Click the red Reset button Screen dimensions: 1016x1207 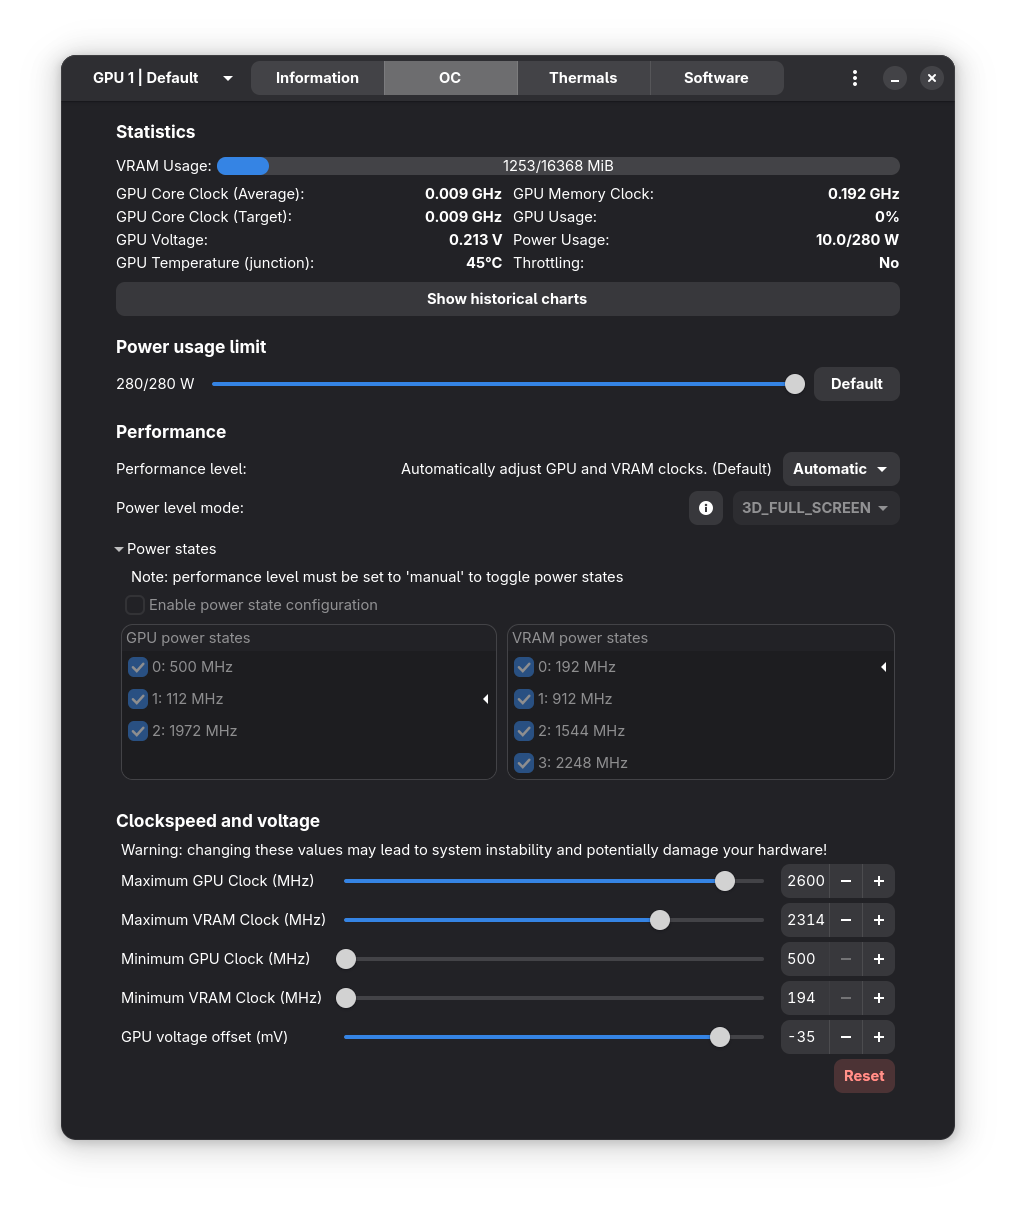tap(864, 1076)
